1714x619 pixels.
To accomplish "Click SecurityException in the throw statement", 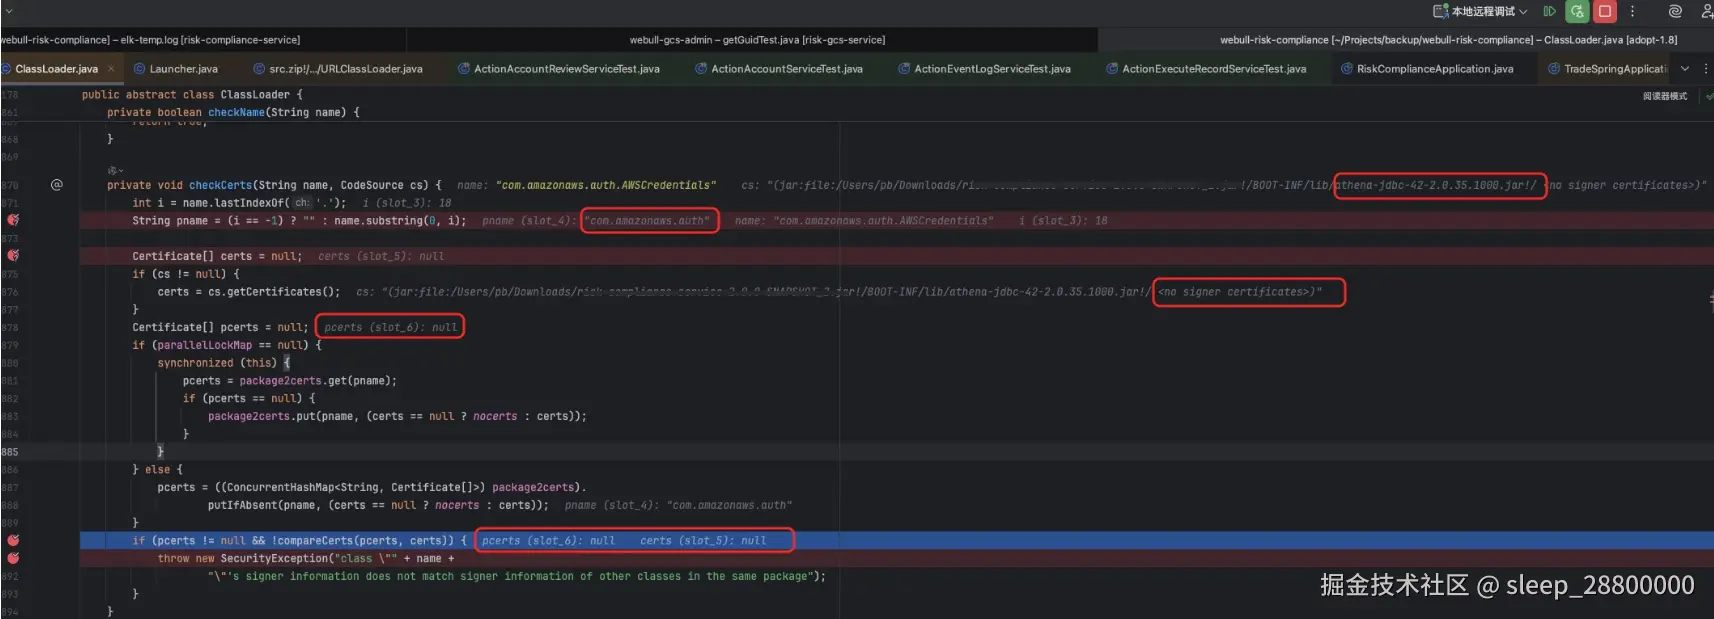I will coord(274,558).
